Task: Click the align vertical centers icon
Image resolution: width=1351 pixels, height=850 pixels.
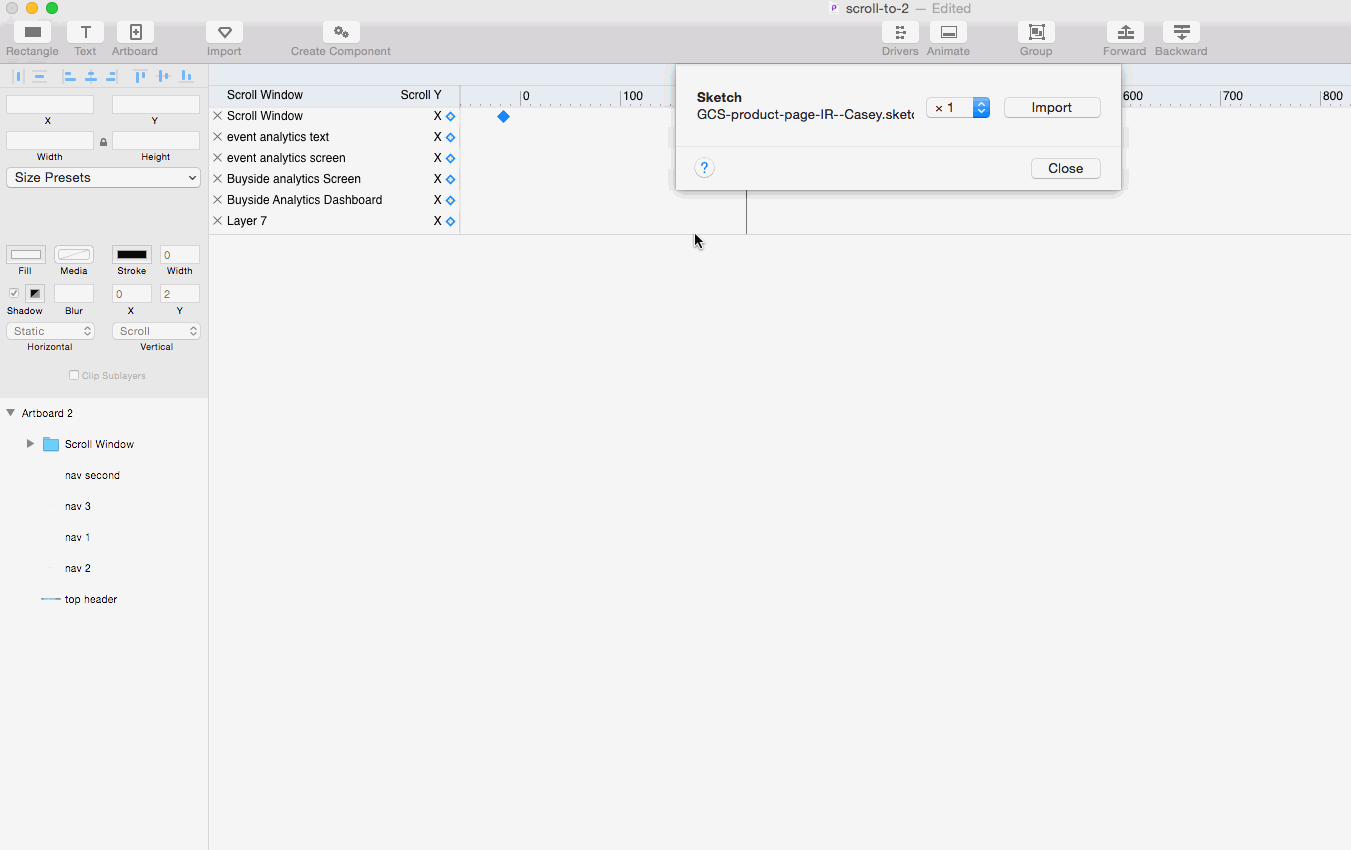Action: click(163, 76)
